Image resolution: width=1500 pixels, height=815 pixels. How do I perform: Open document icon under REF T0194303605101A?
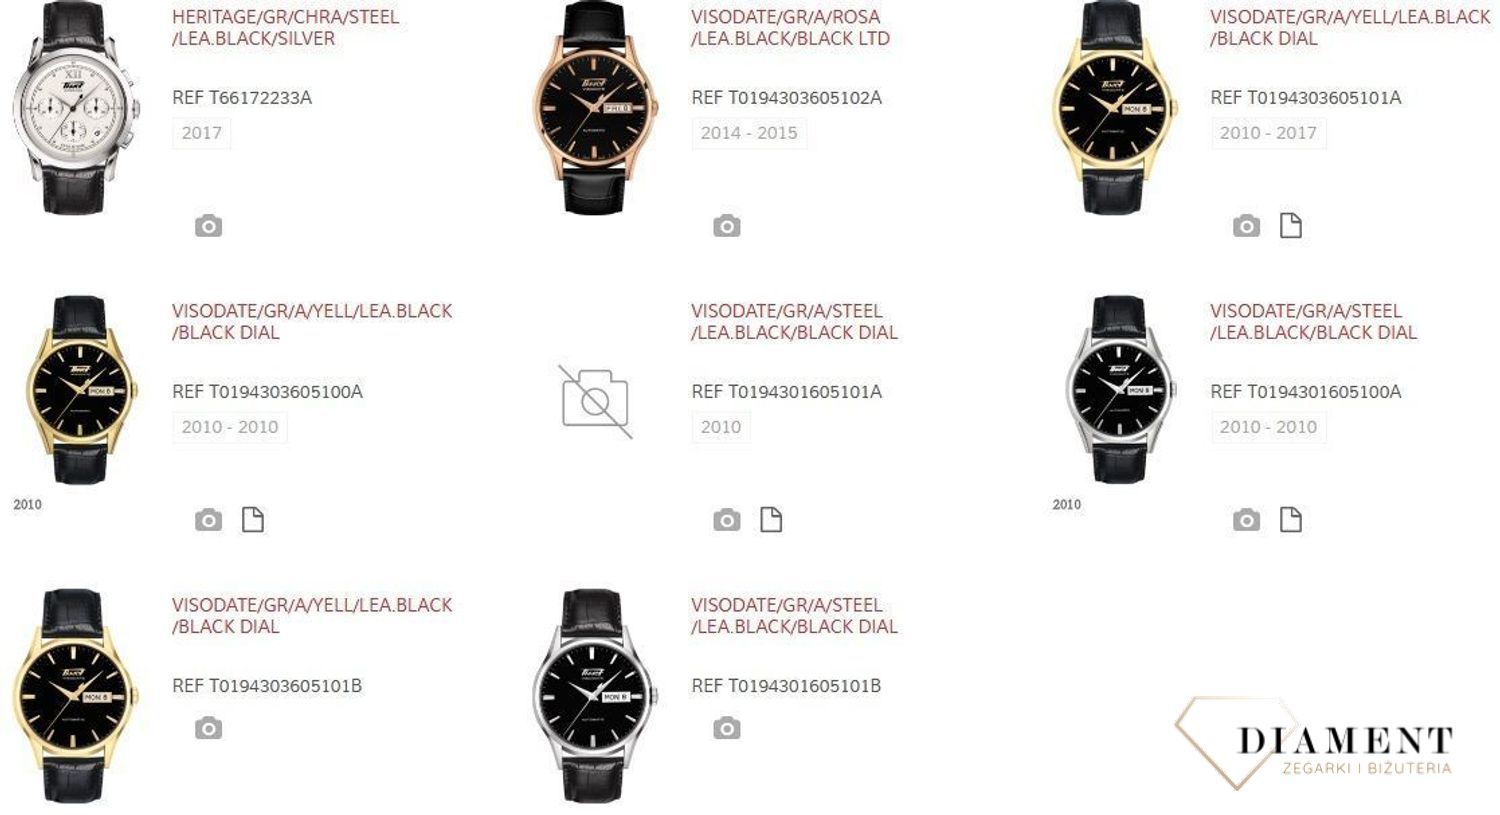click(1291, 226)
